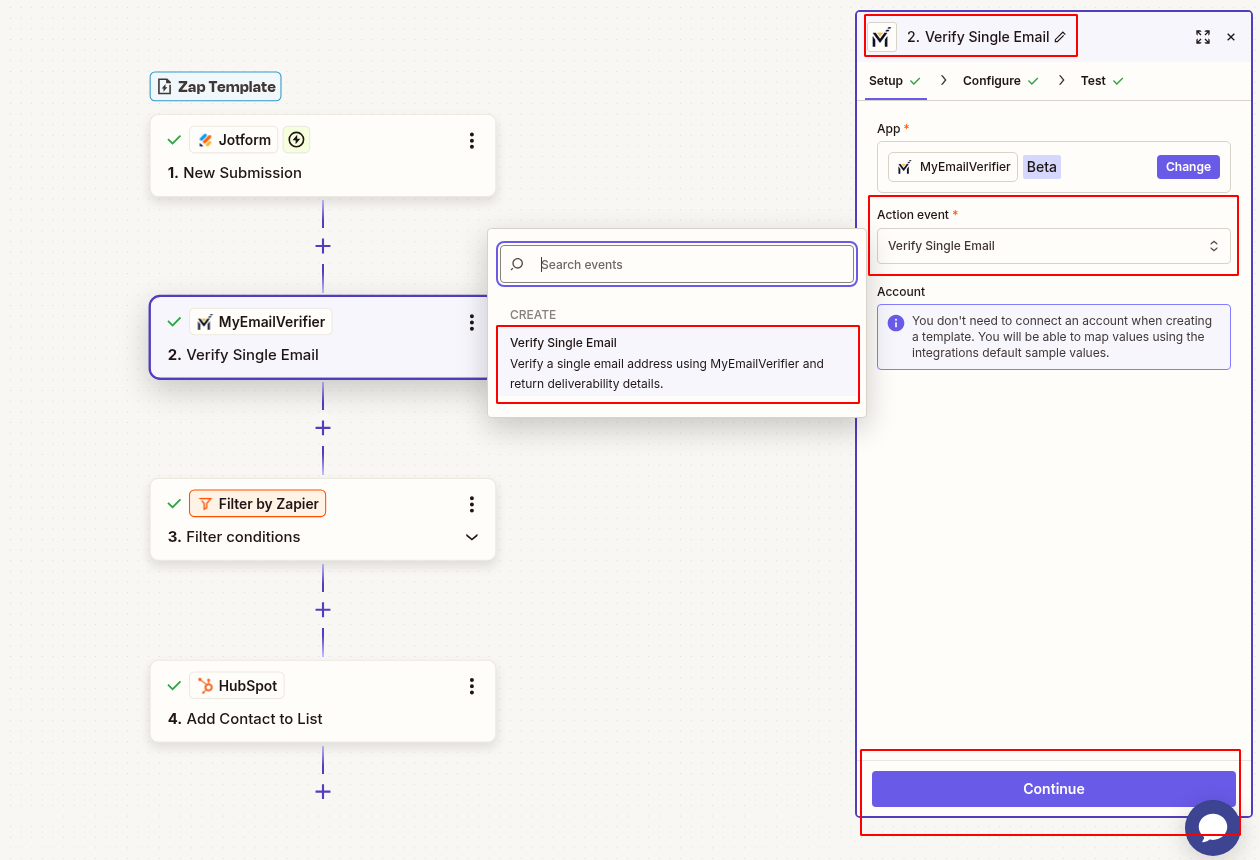Click the pencil icon to rename Verify Single Email

(1062, 36)
